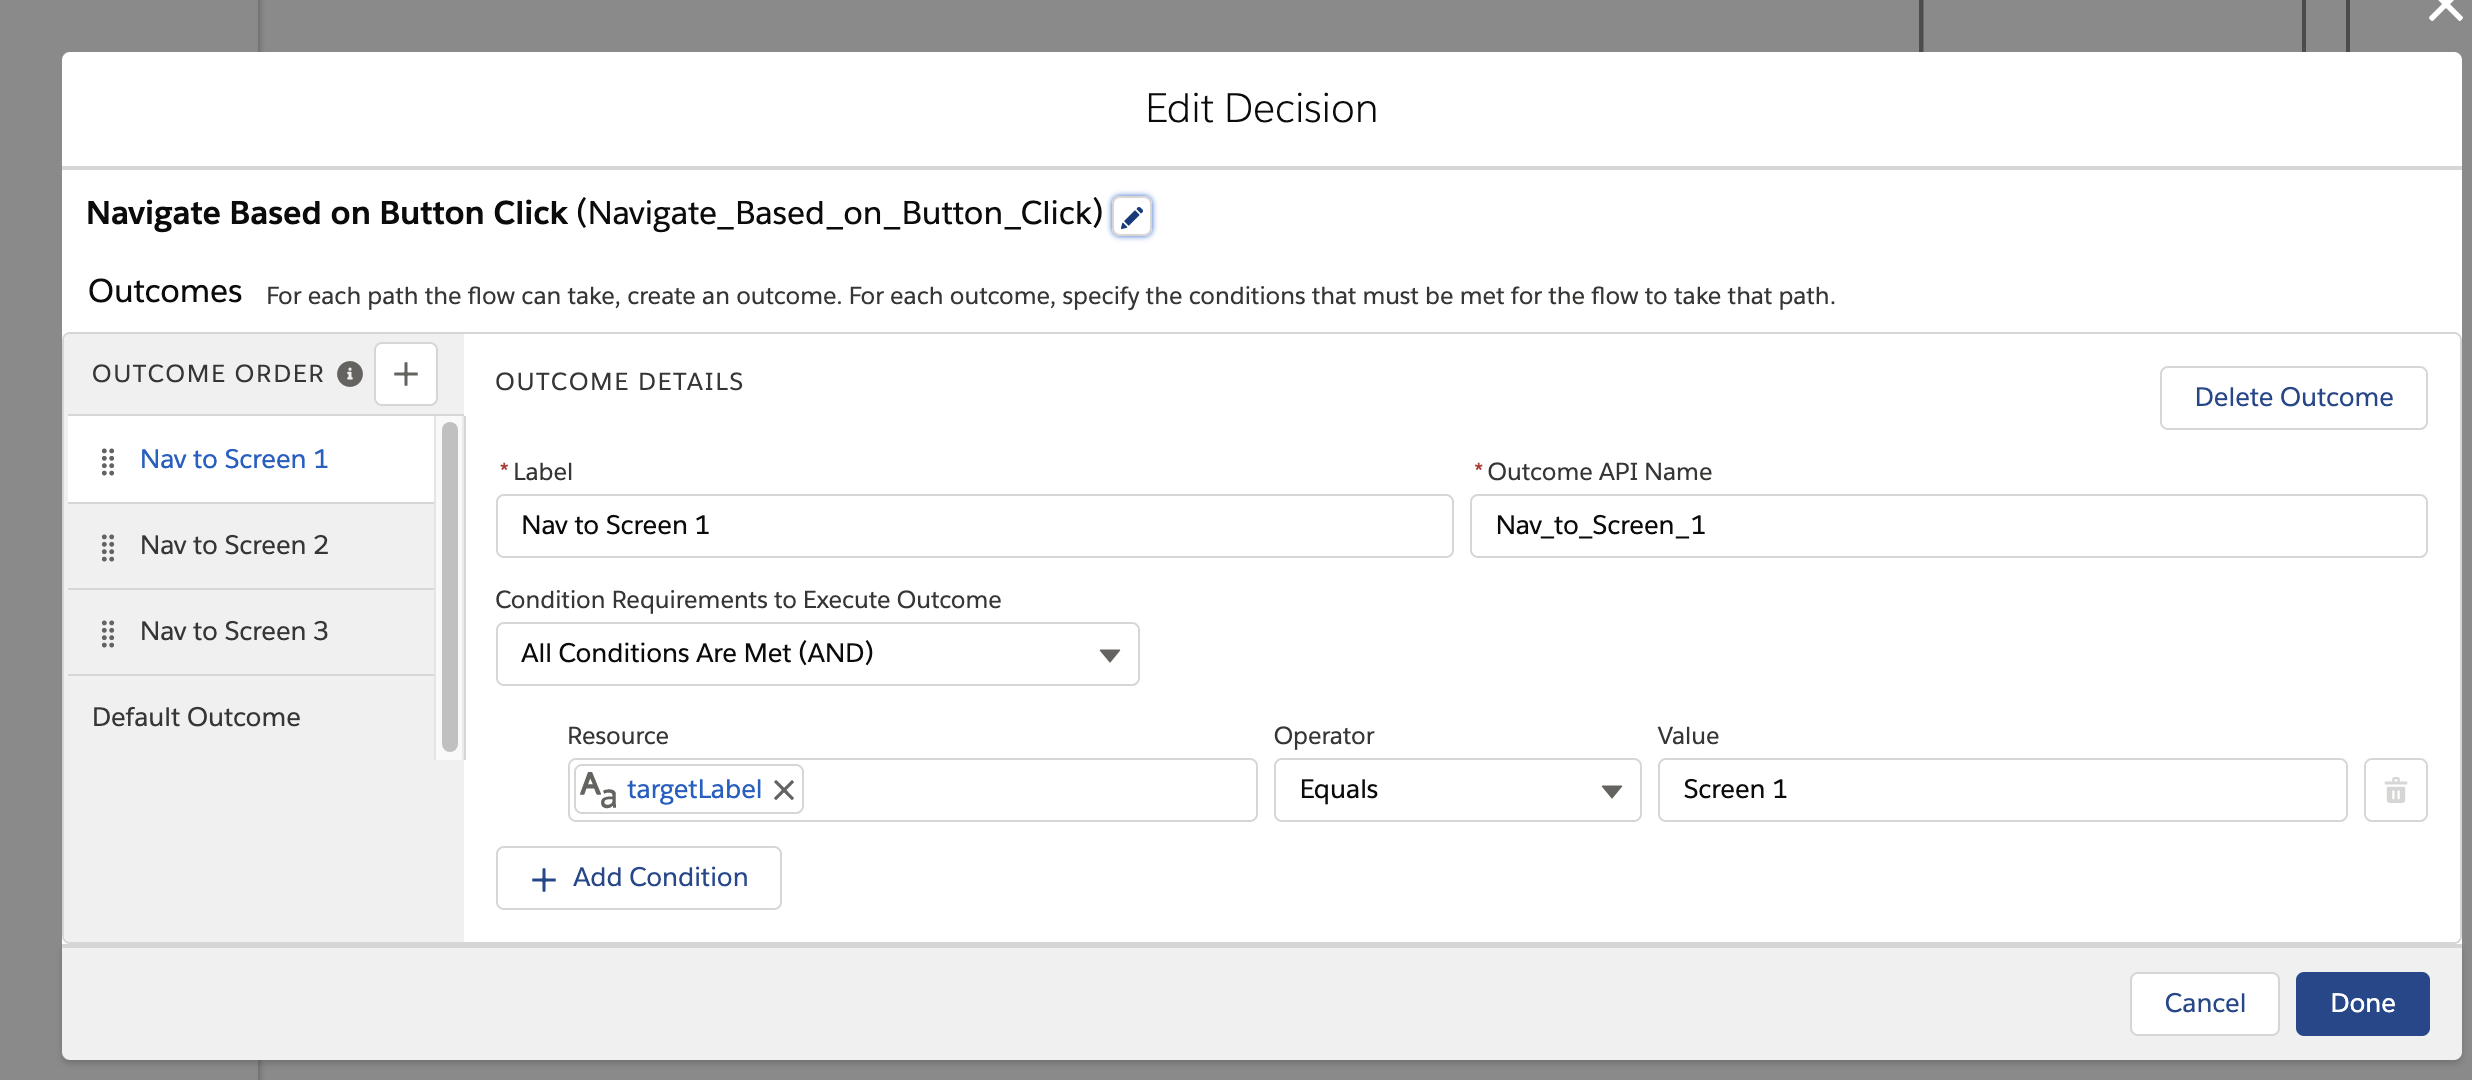
Task: Click Add Condition
Action: pyautogui.click(x=638, y=877)
